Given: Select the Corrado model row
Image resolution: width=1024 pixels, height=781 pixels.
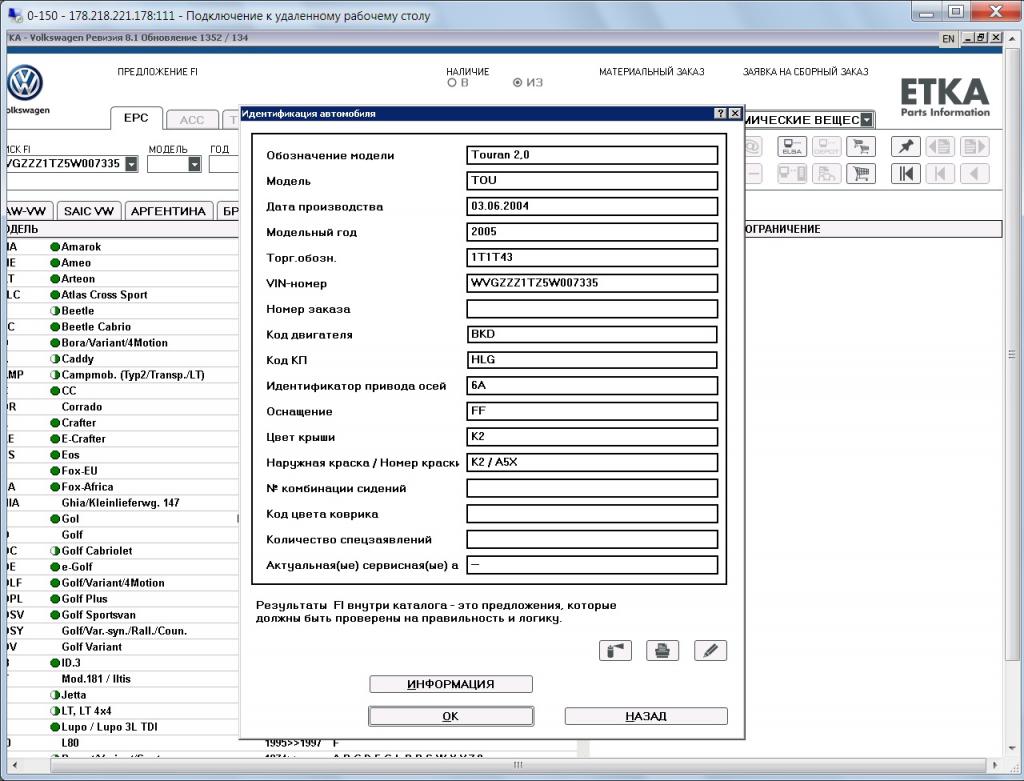Looking at the screenshot, I should tap(123, 407).
